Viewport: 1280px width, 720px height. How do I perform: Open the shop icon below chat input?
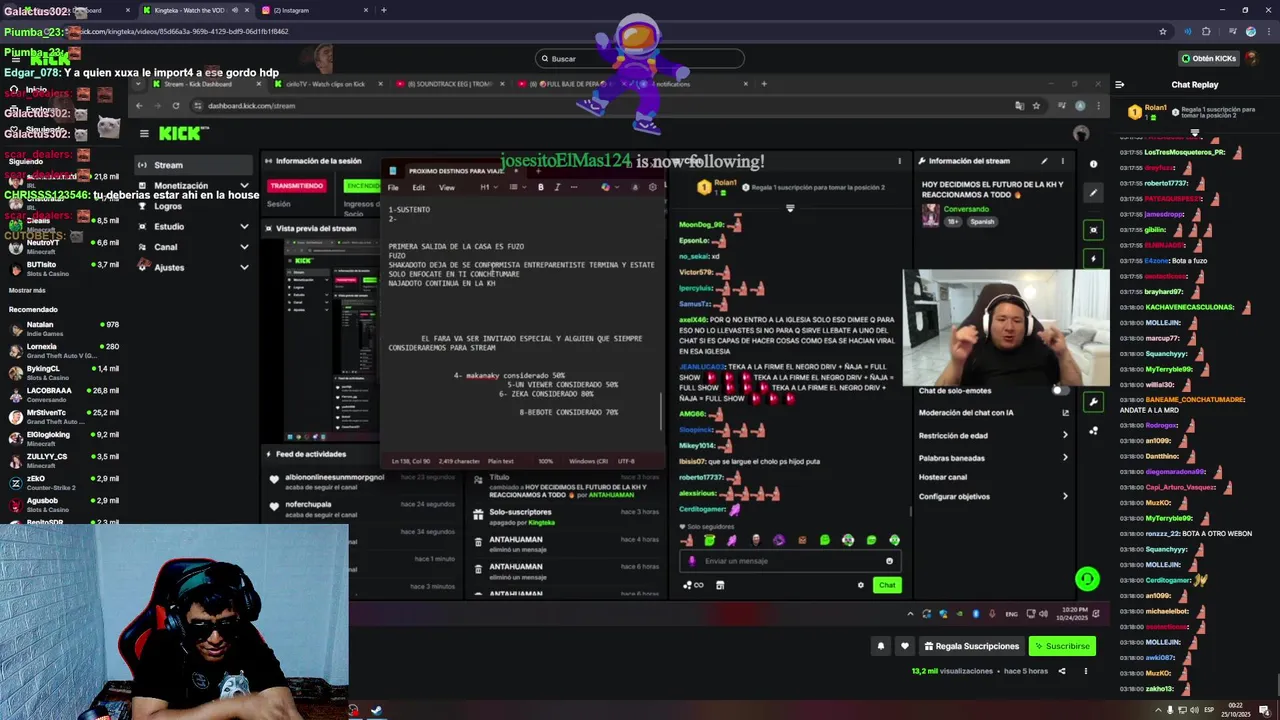(720, 585)
